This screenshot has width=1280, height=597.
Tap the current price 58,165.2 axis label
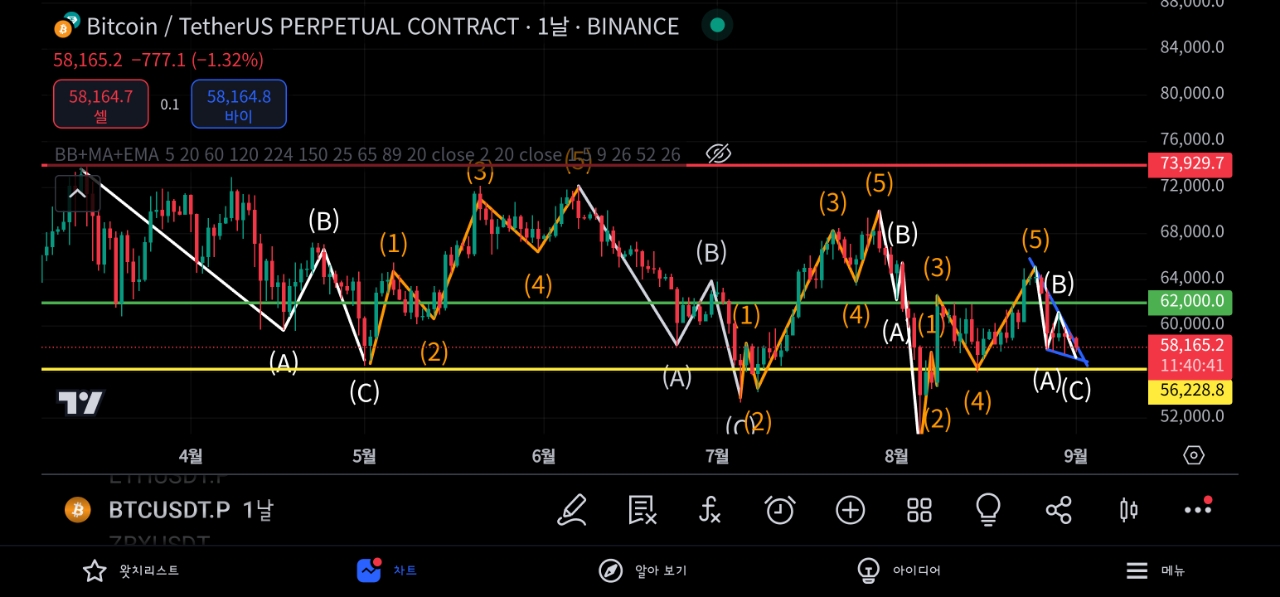[x=1191, y=344]
